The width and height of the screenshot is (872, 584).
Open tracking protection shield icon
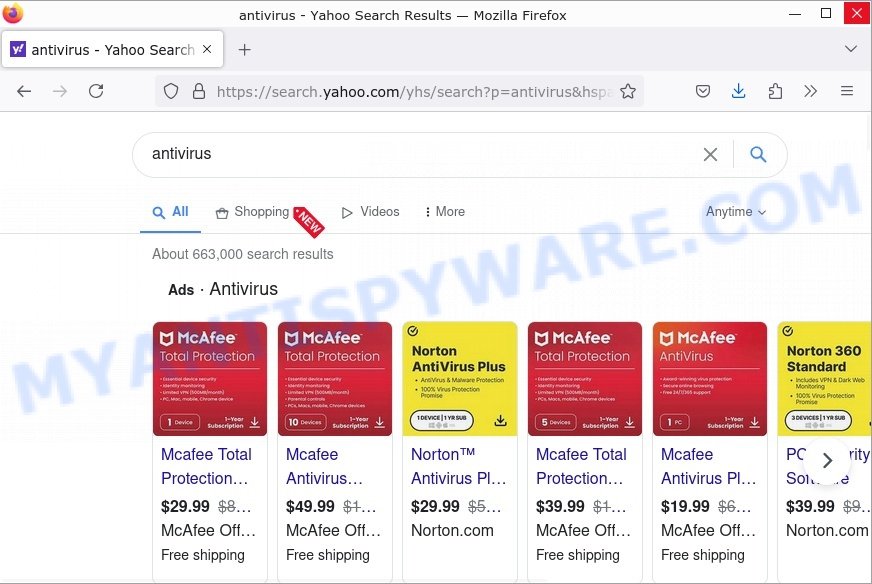pos(171,91)
